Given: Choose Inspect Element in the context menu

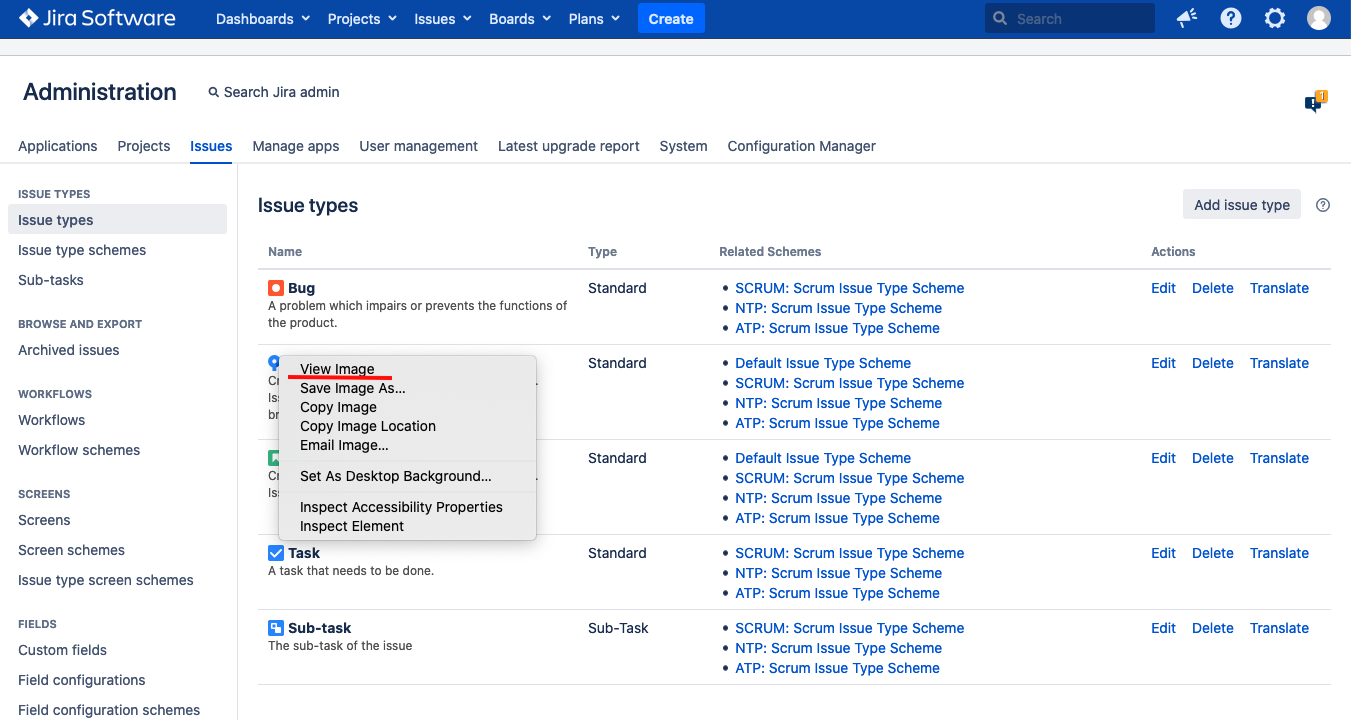Looking at the screenshot, I should point(408,526).
